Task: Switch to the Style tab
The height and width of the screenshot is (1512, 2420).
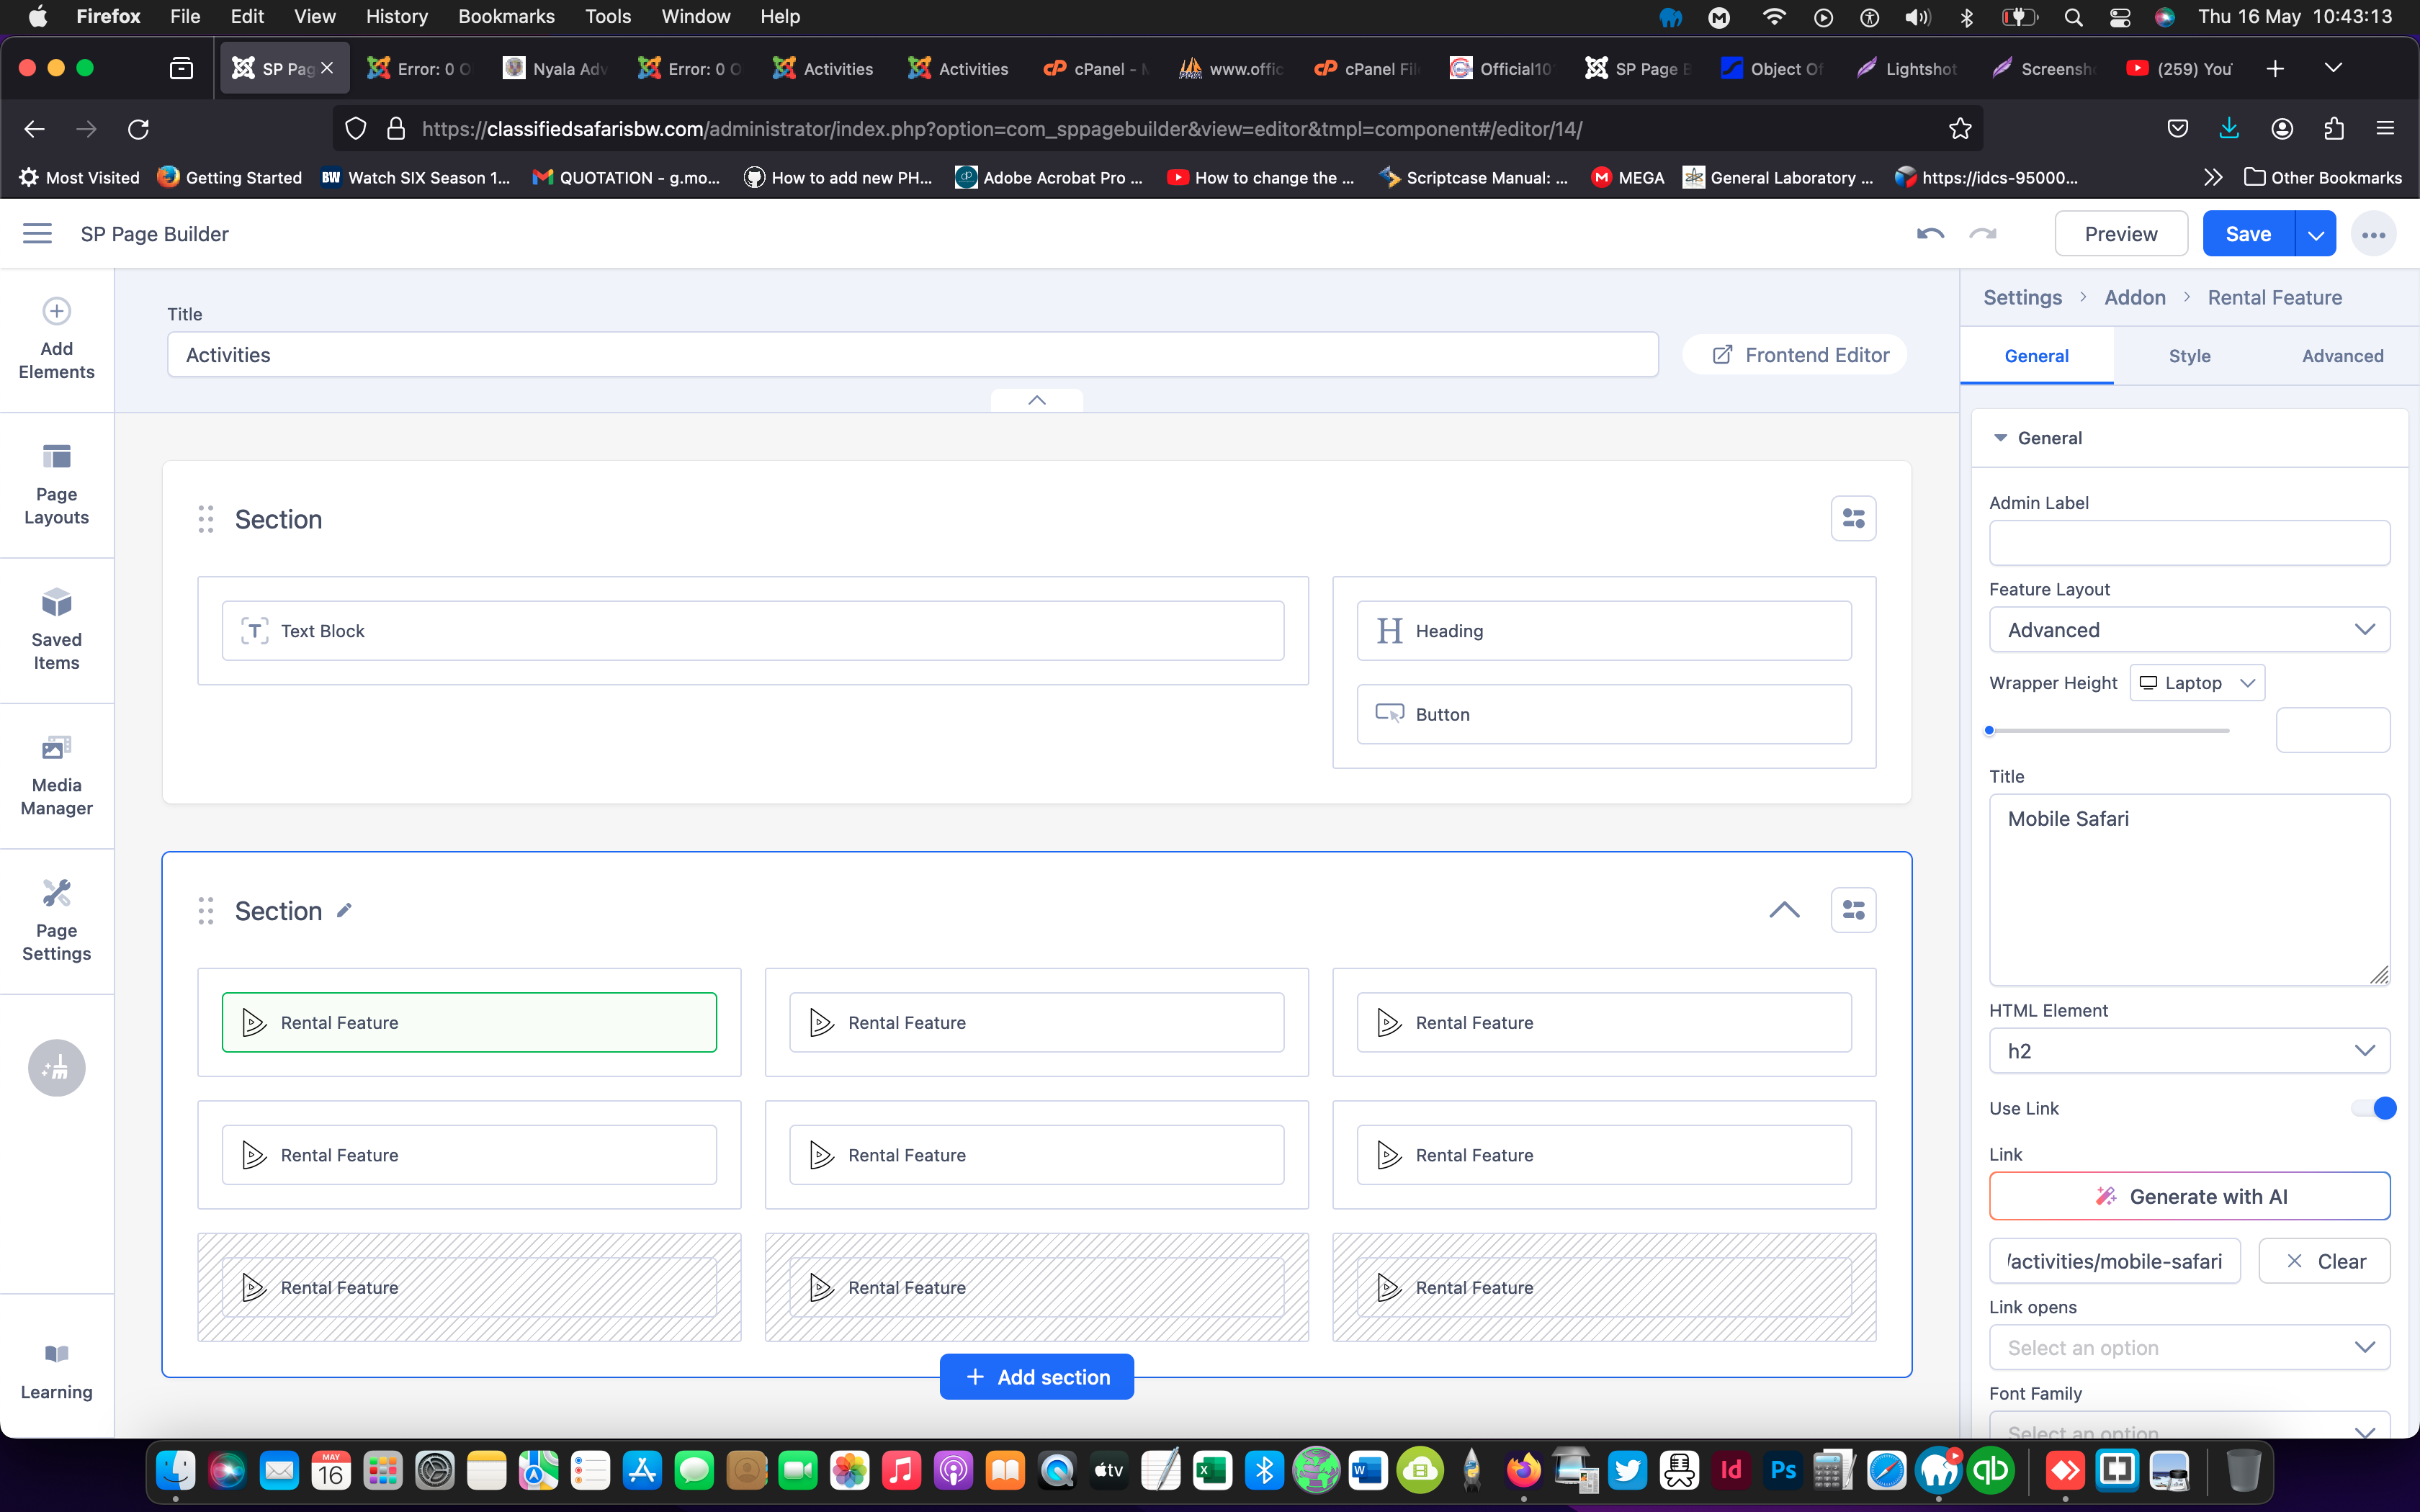Action: coord(2189,356)
